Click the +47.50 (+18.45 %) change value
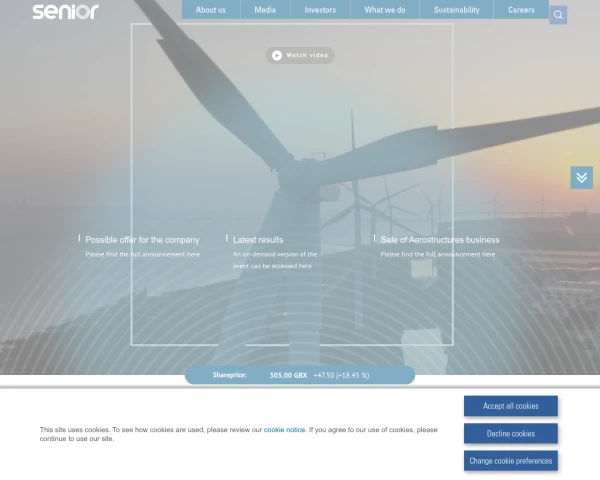 341,376
